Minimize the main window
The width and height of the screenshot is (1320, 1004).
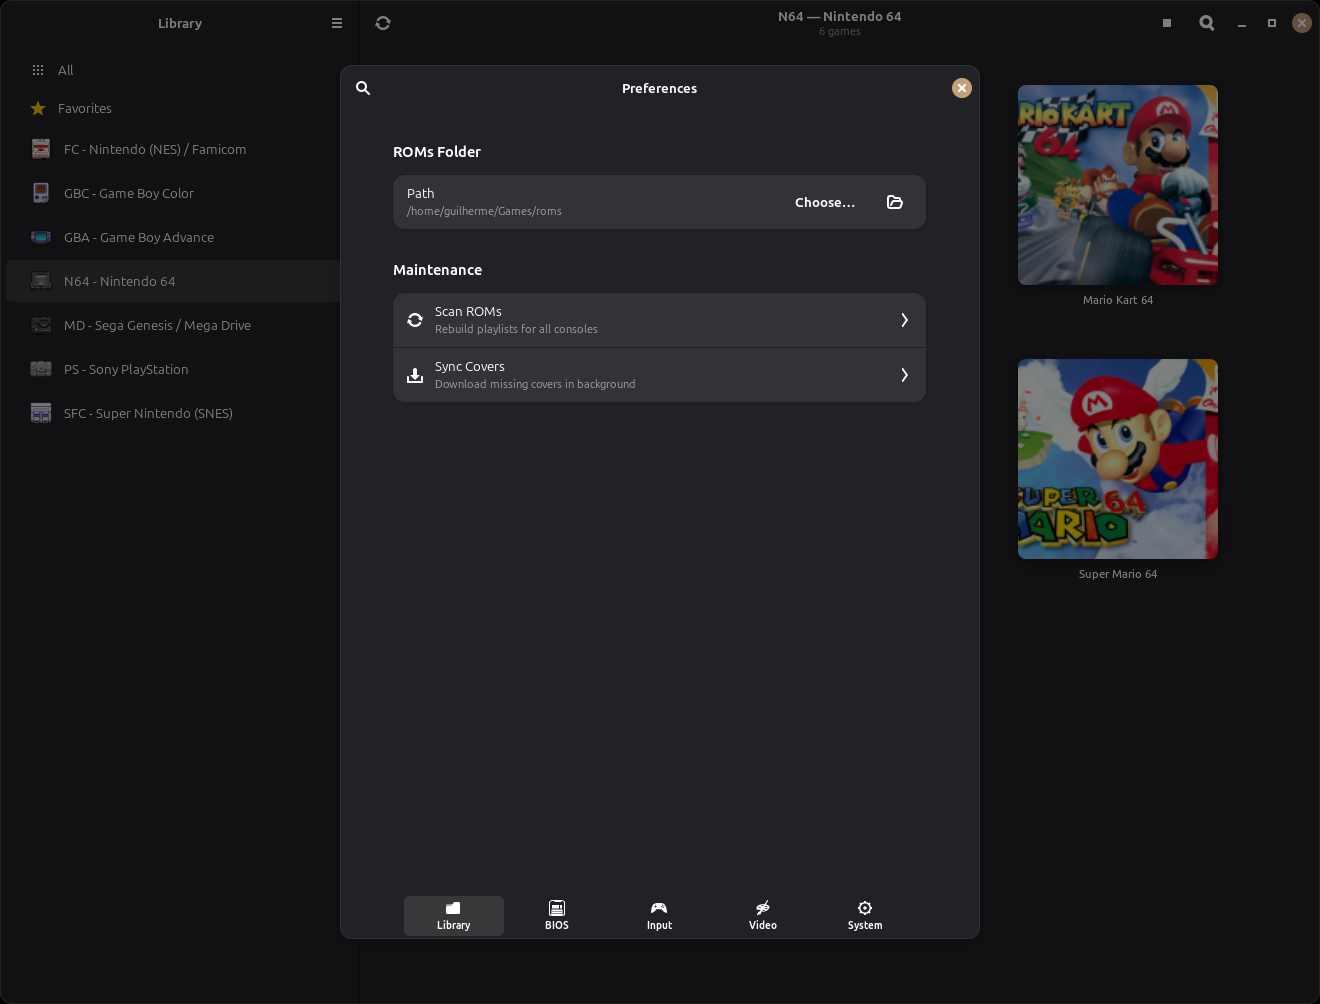pyautogui.click(x=1242, y=23)
